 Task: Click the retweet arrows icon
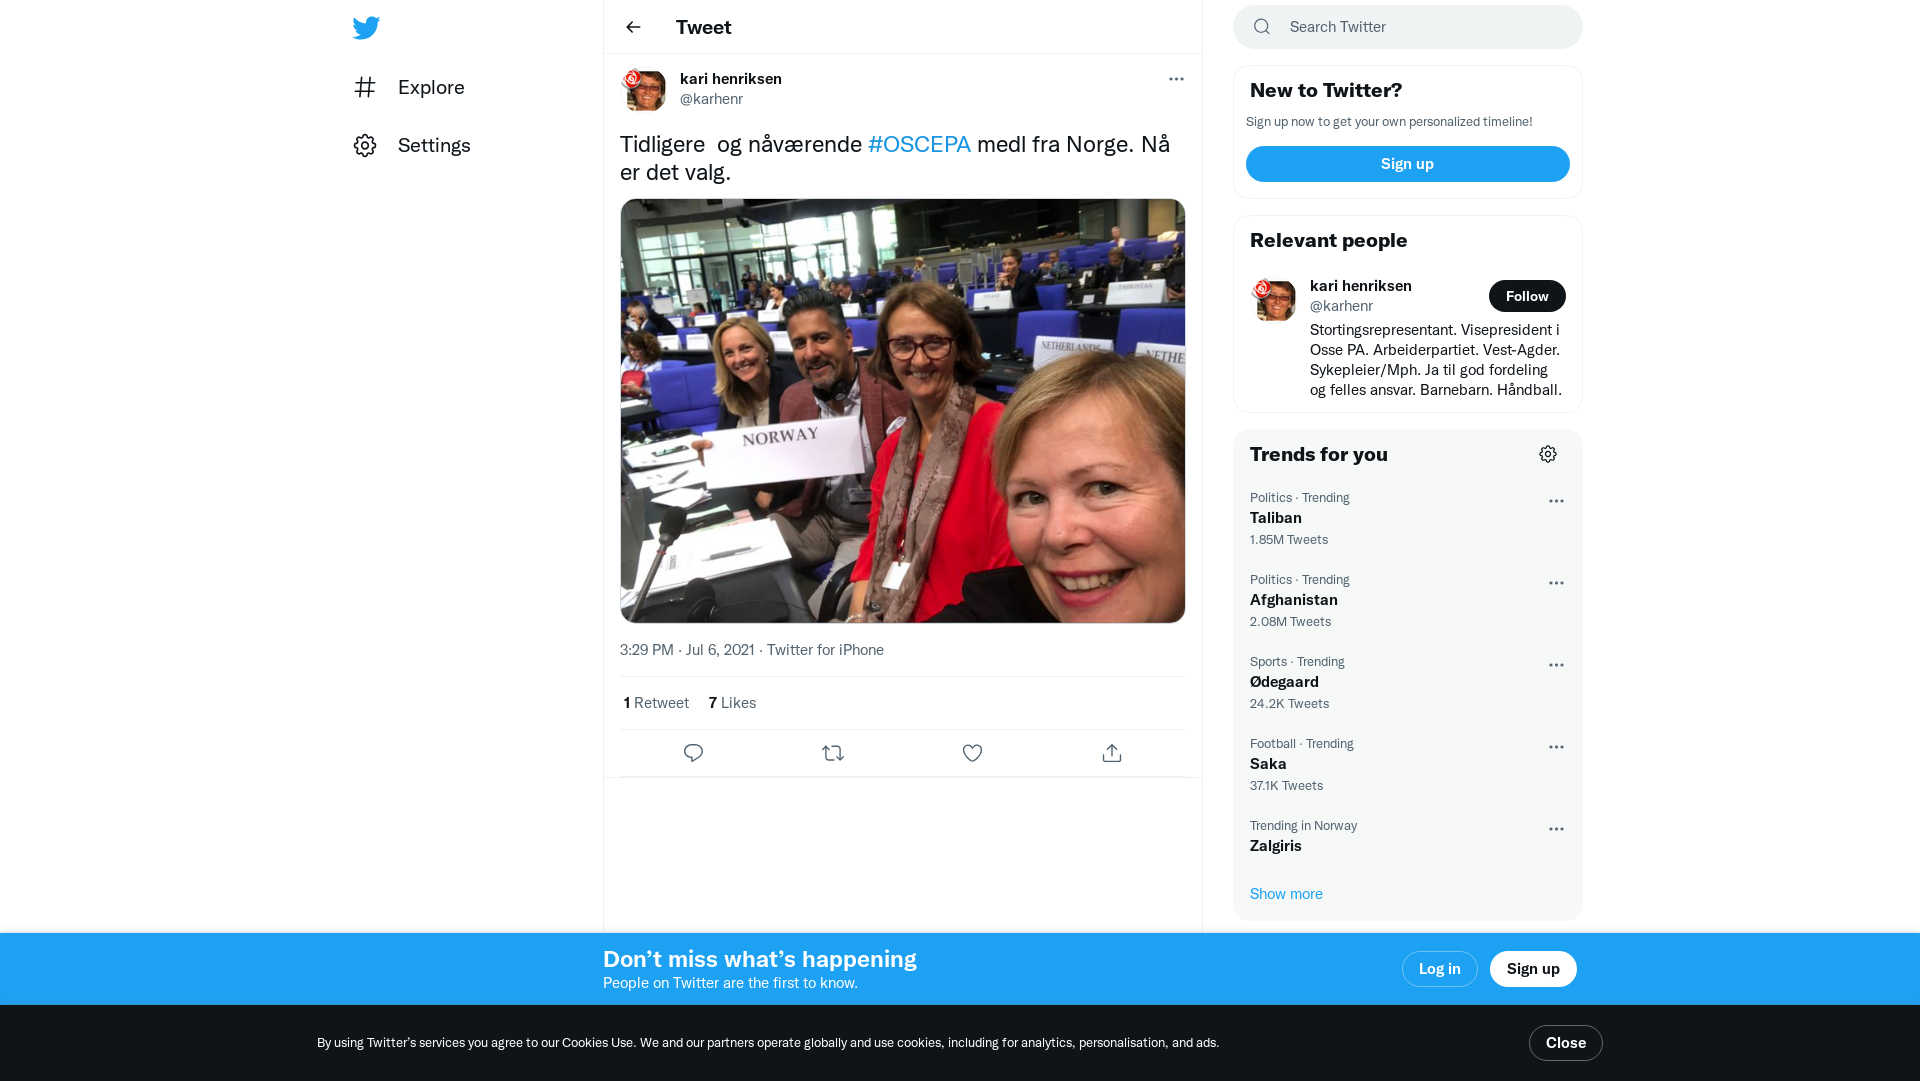tap(833, 753)
